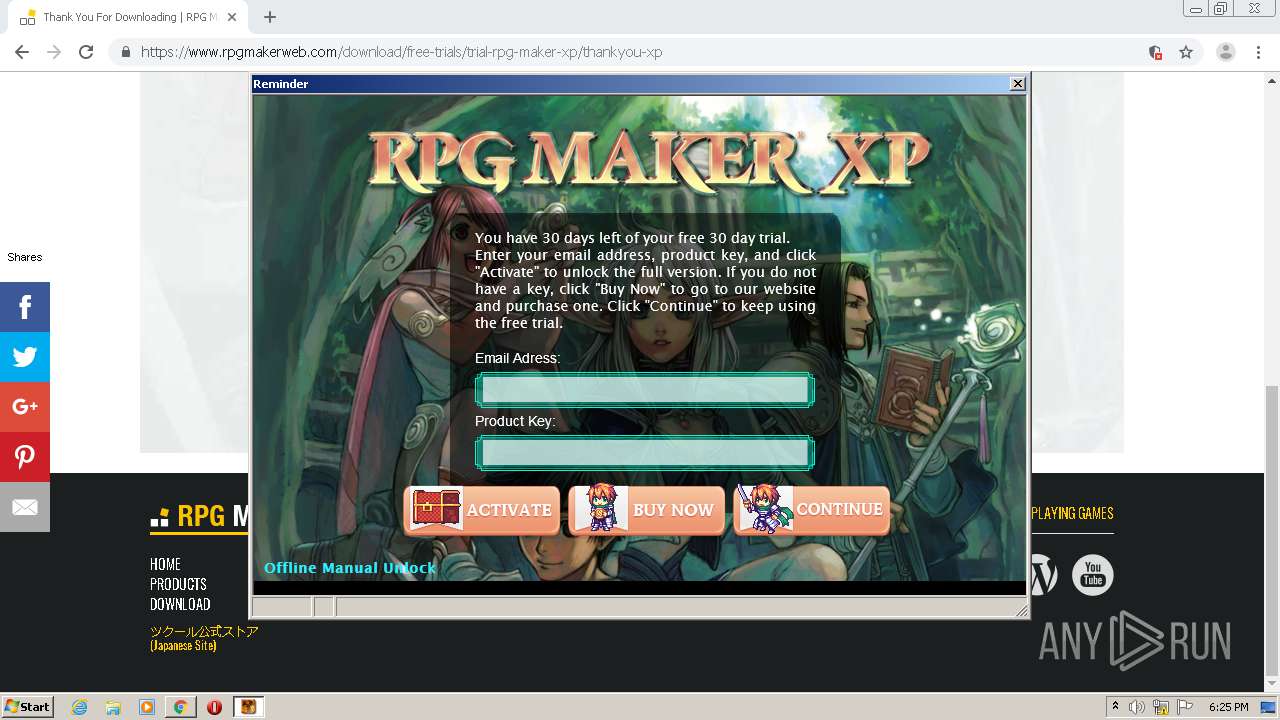The height and width of the screenshot is (720, 1280).
Task: Open the YouTube footer icon
Action: pyautogui.click(x=1092, y=575)
